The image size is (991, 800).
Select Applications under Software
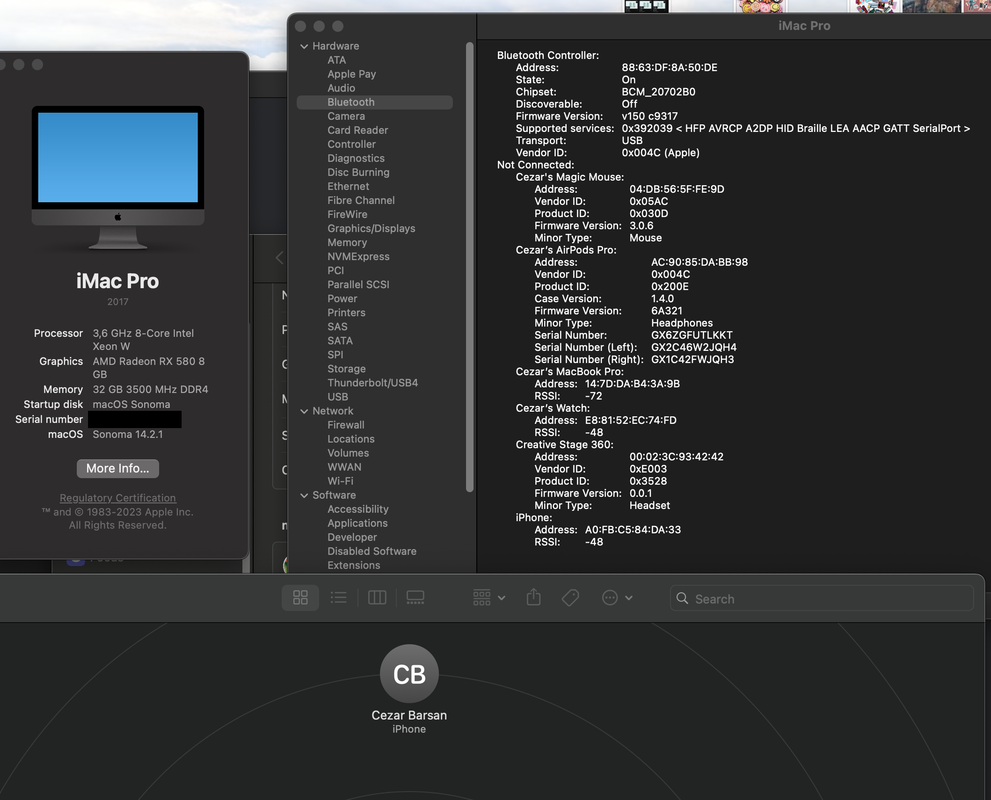point(357,523)
